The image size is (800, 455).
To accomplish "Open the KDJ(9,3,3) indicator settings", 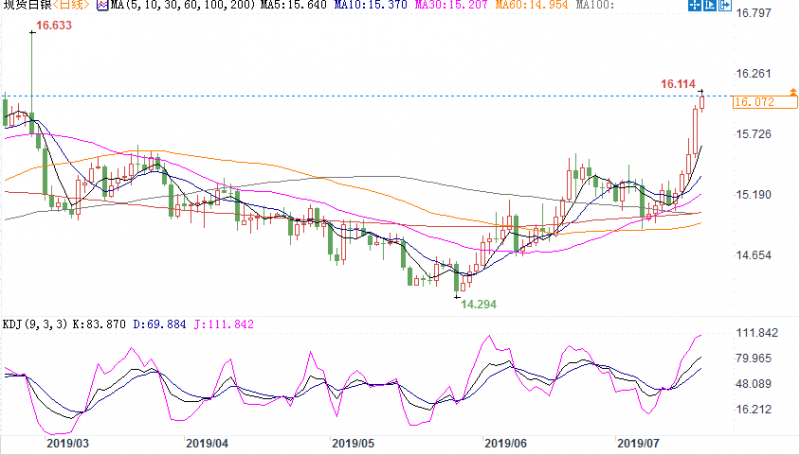I will pyautogui.click(x=35, y=324).
